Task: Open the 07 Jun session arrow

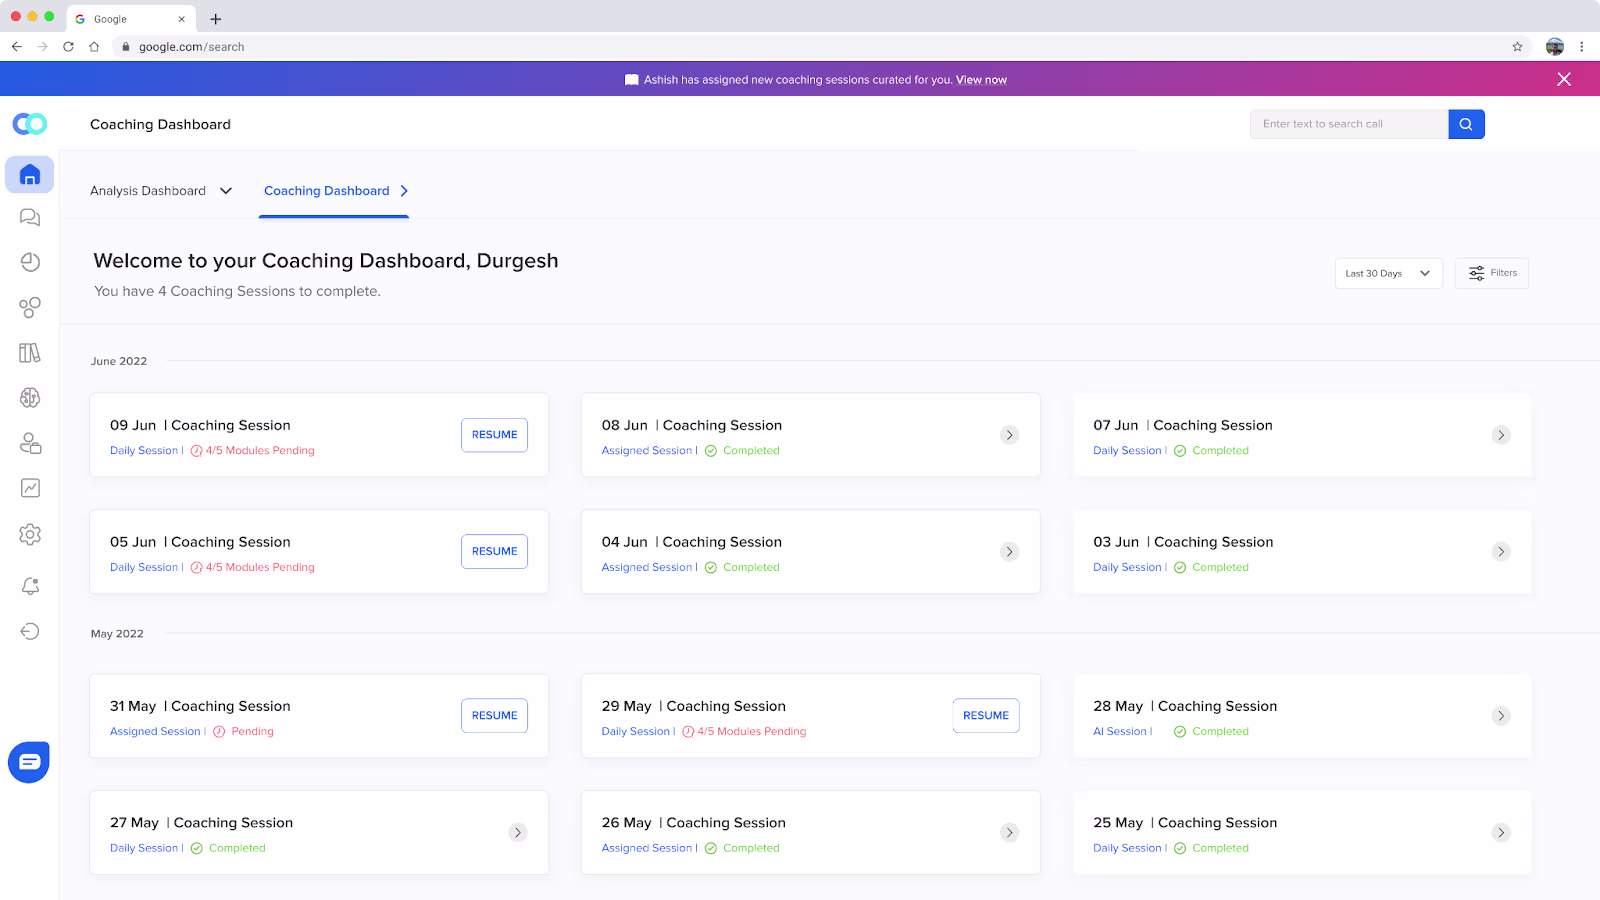Action: pos(1501,435)
